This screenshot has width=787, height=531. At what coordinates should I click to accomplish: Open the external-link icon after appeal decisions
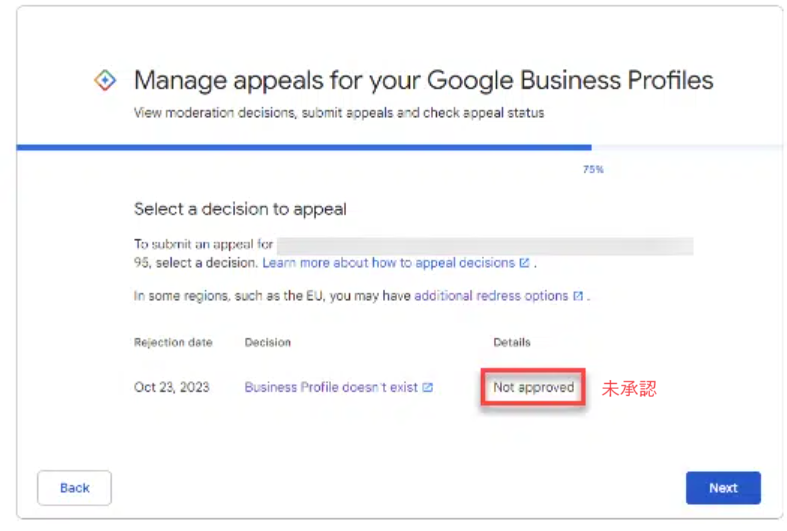pos(524,263)
